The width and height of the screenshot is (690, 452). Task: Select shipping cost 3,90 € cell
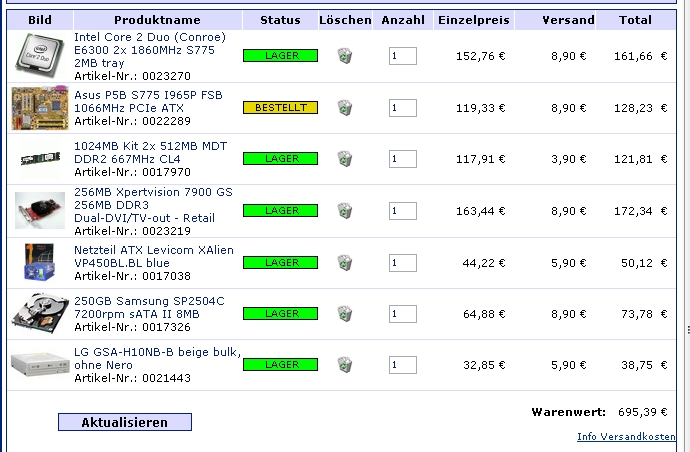point(569,159)
